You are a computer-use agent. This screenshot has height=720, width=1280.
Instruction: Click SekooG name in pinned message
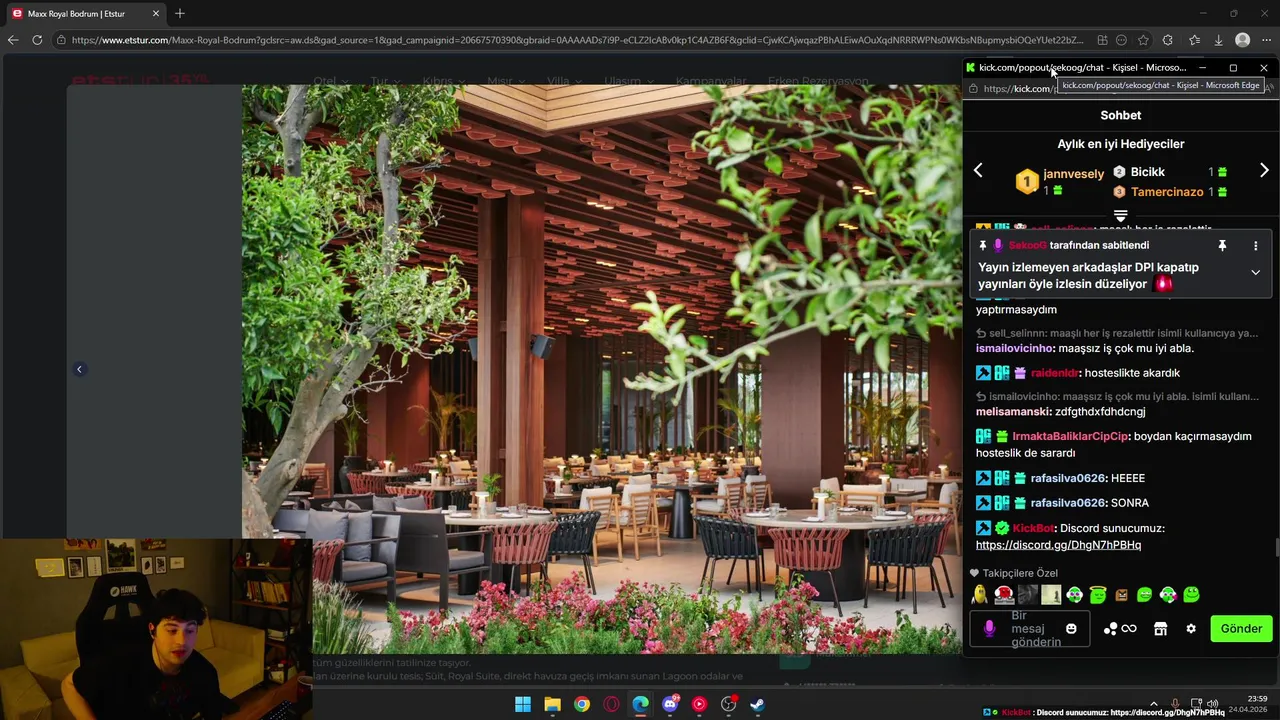click(1028, 245)
